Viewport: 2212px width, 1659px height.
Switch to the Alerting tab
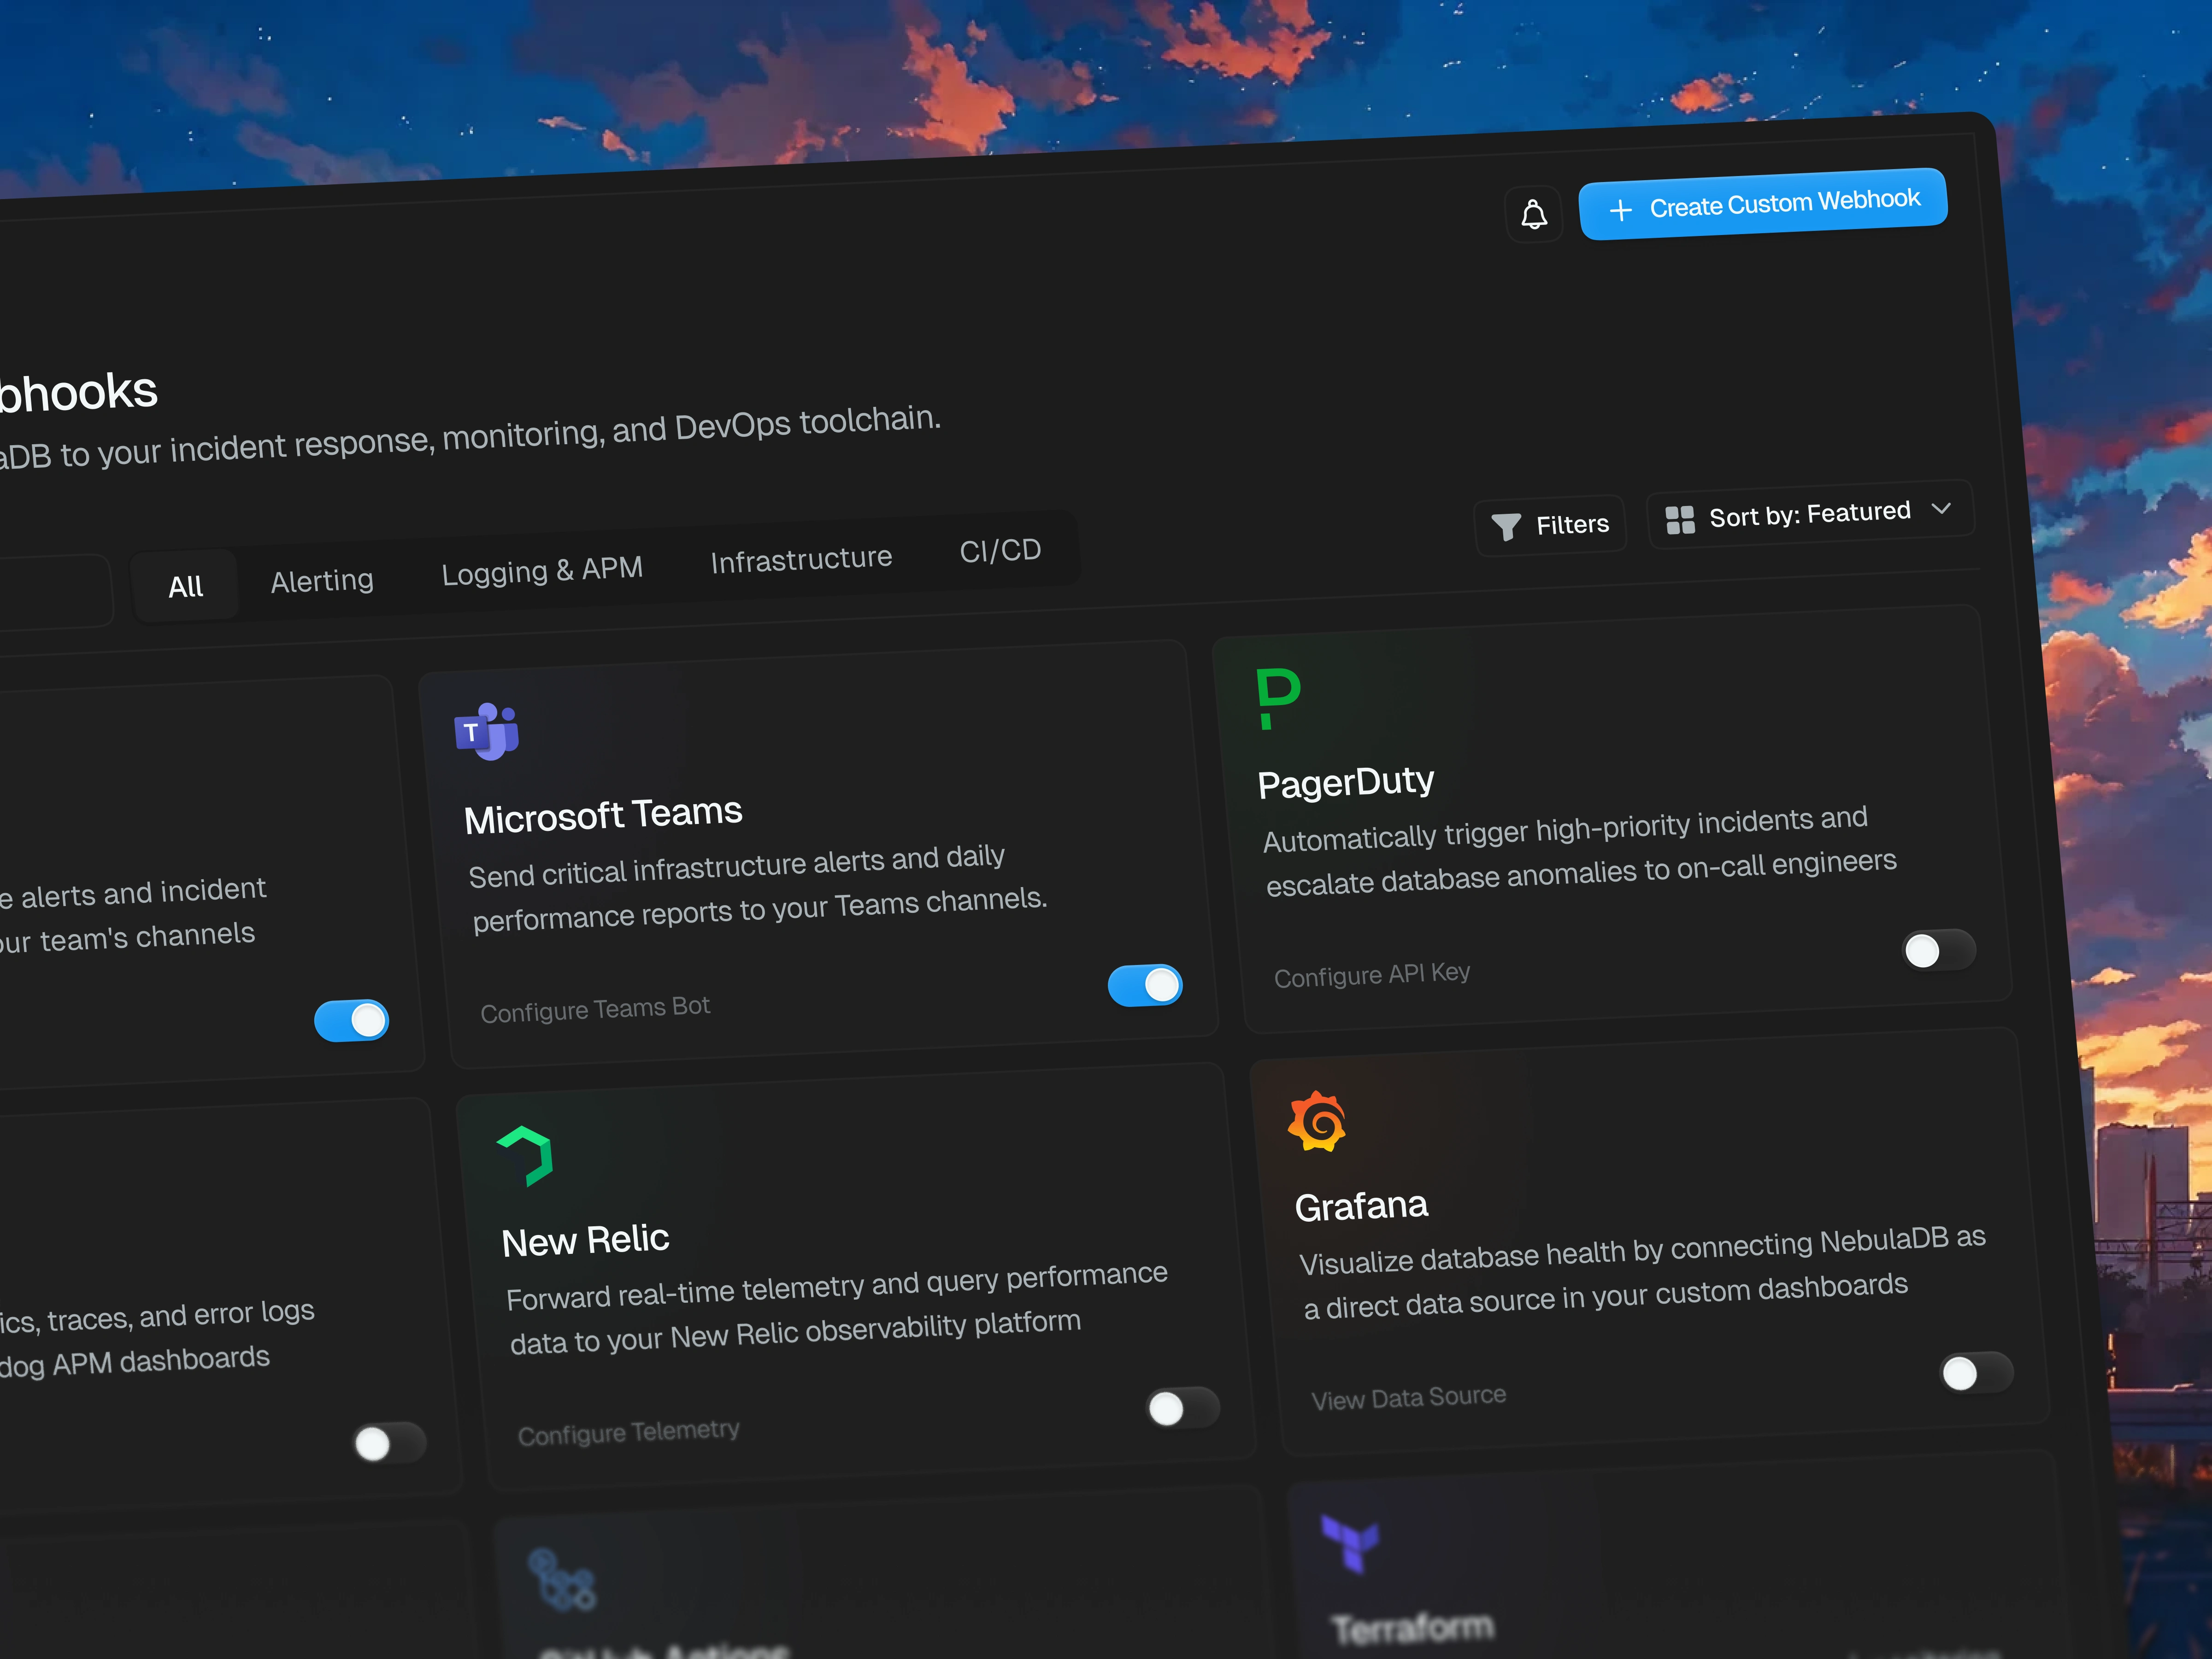point(322,581)
